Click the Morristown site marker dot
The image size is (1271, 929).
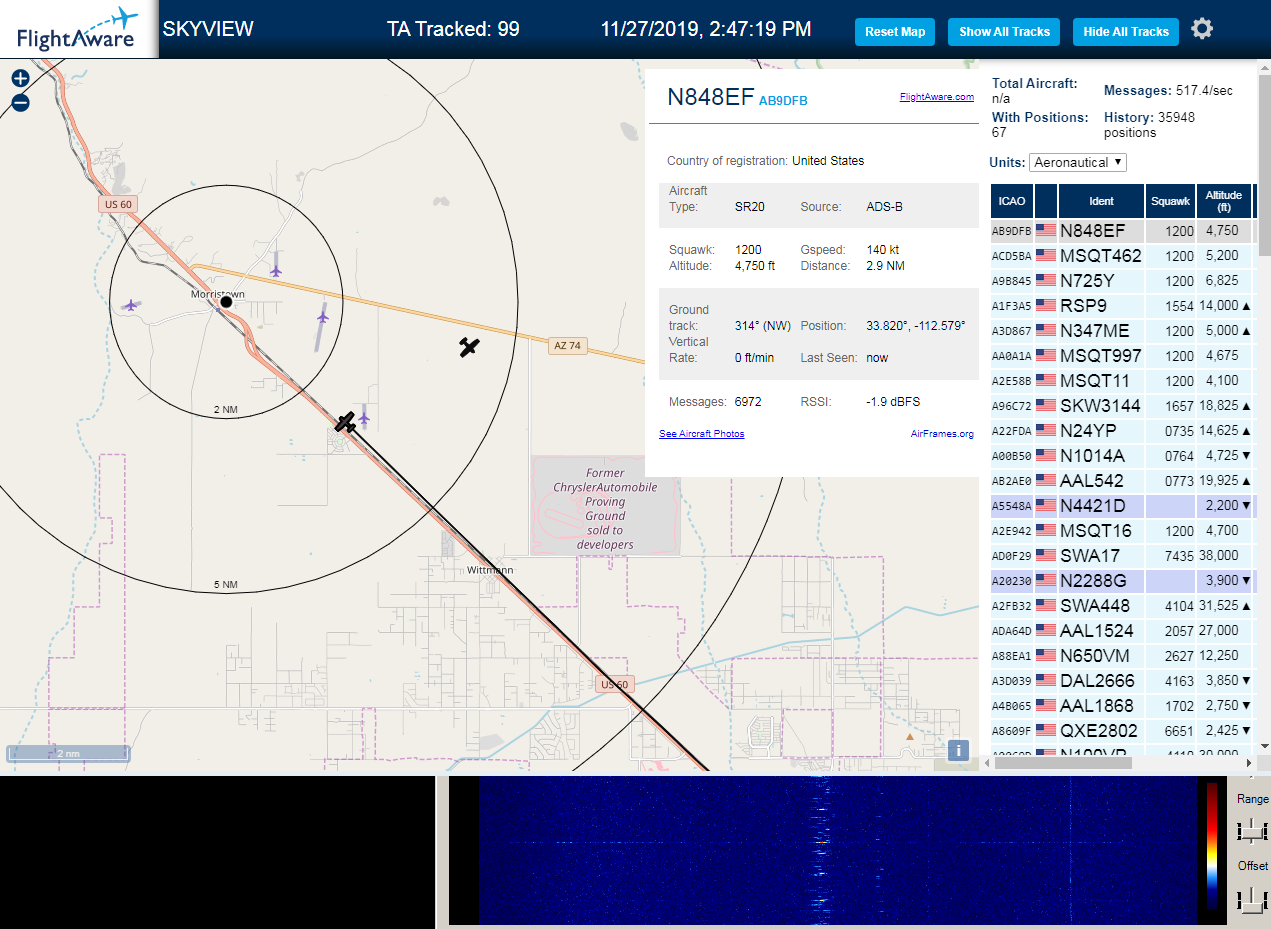point(226,302)
